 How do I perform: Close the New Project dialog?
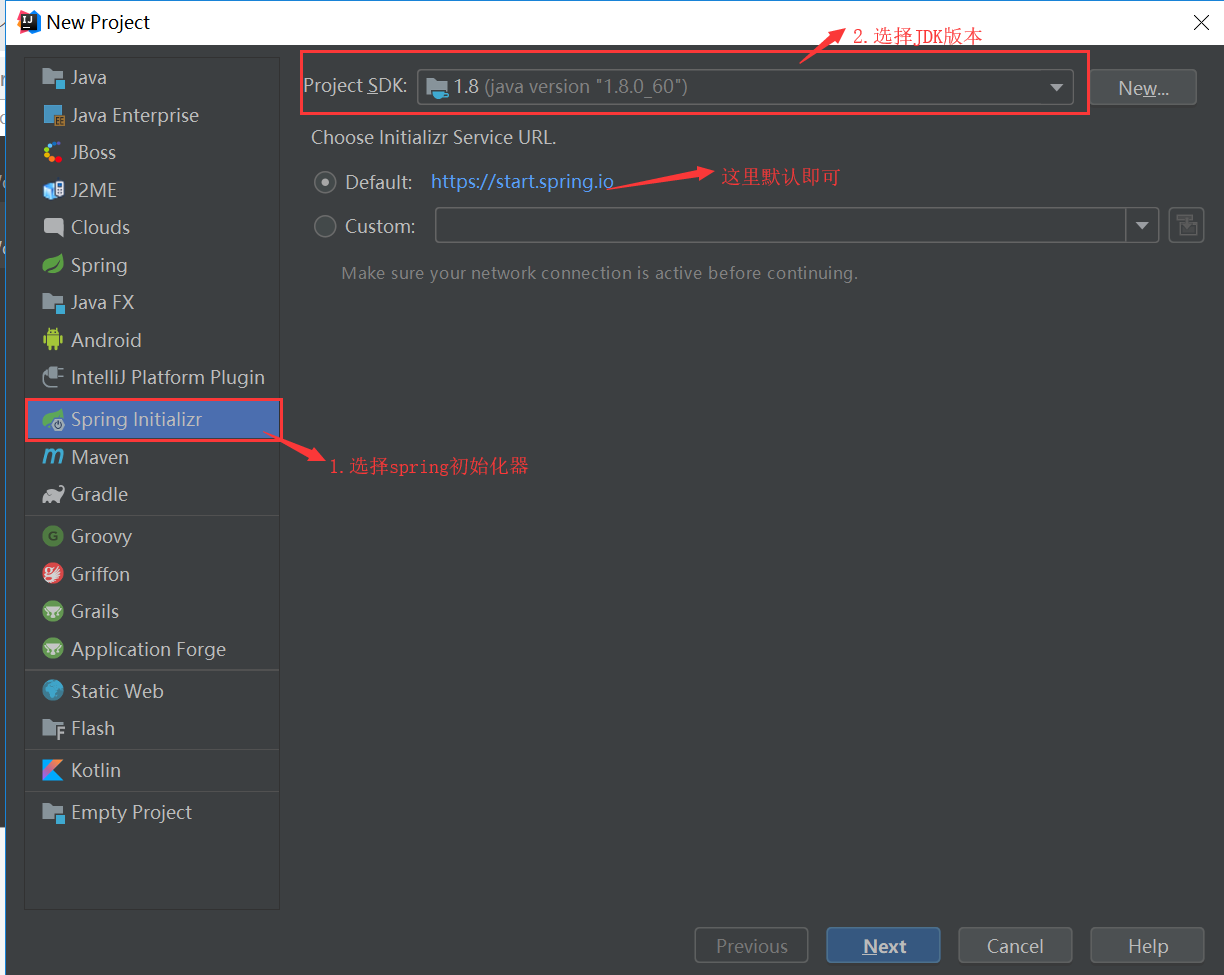1201,22
